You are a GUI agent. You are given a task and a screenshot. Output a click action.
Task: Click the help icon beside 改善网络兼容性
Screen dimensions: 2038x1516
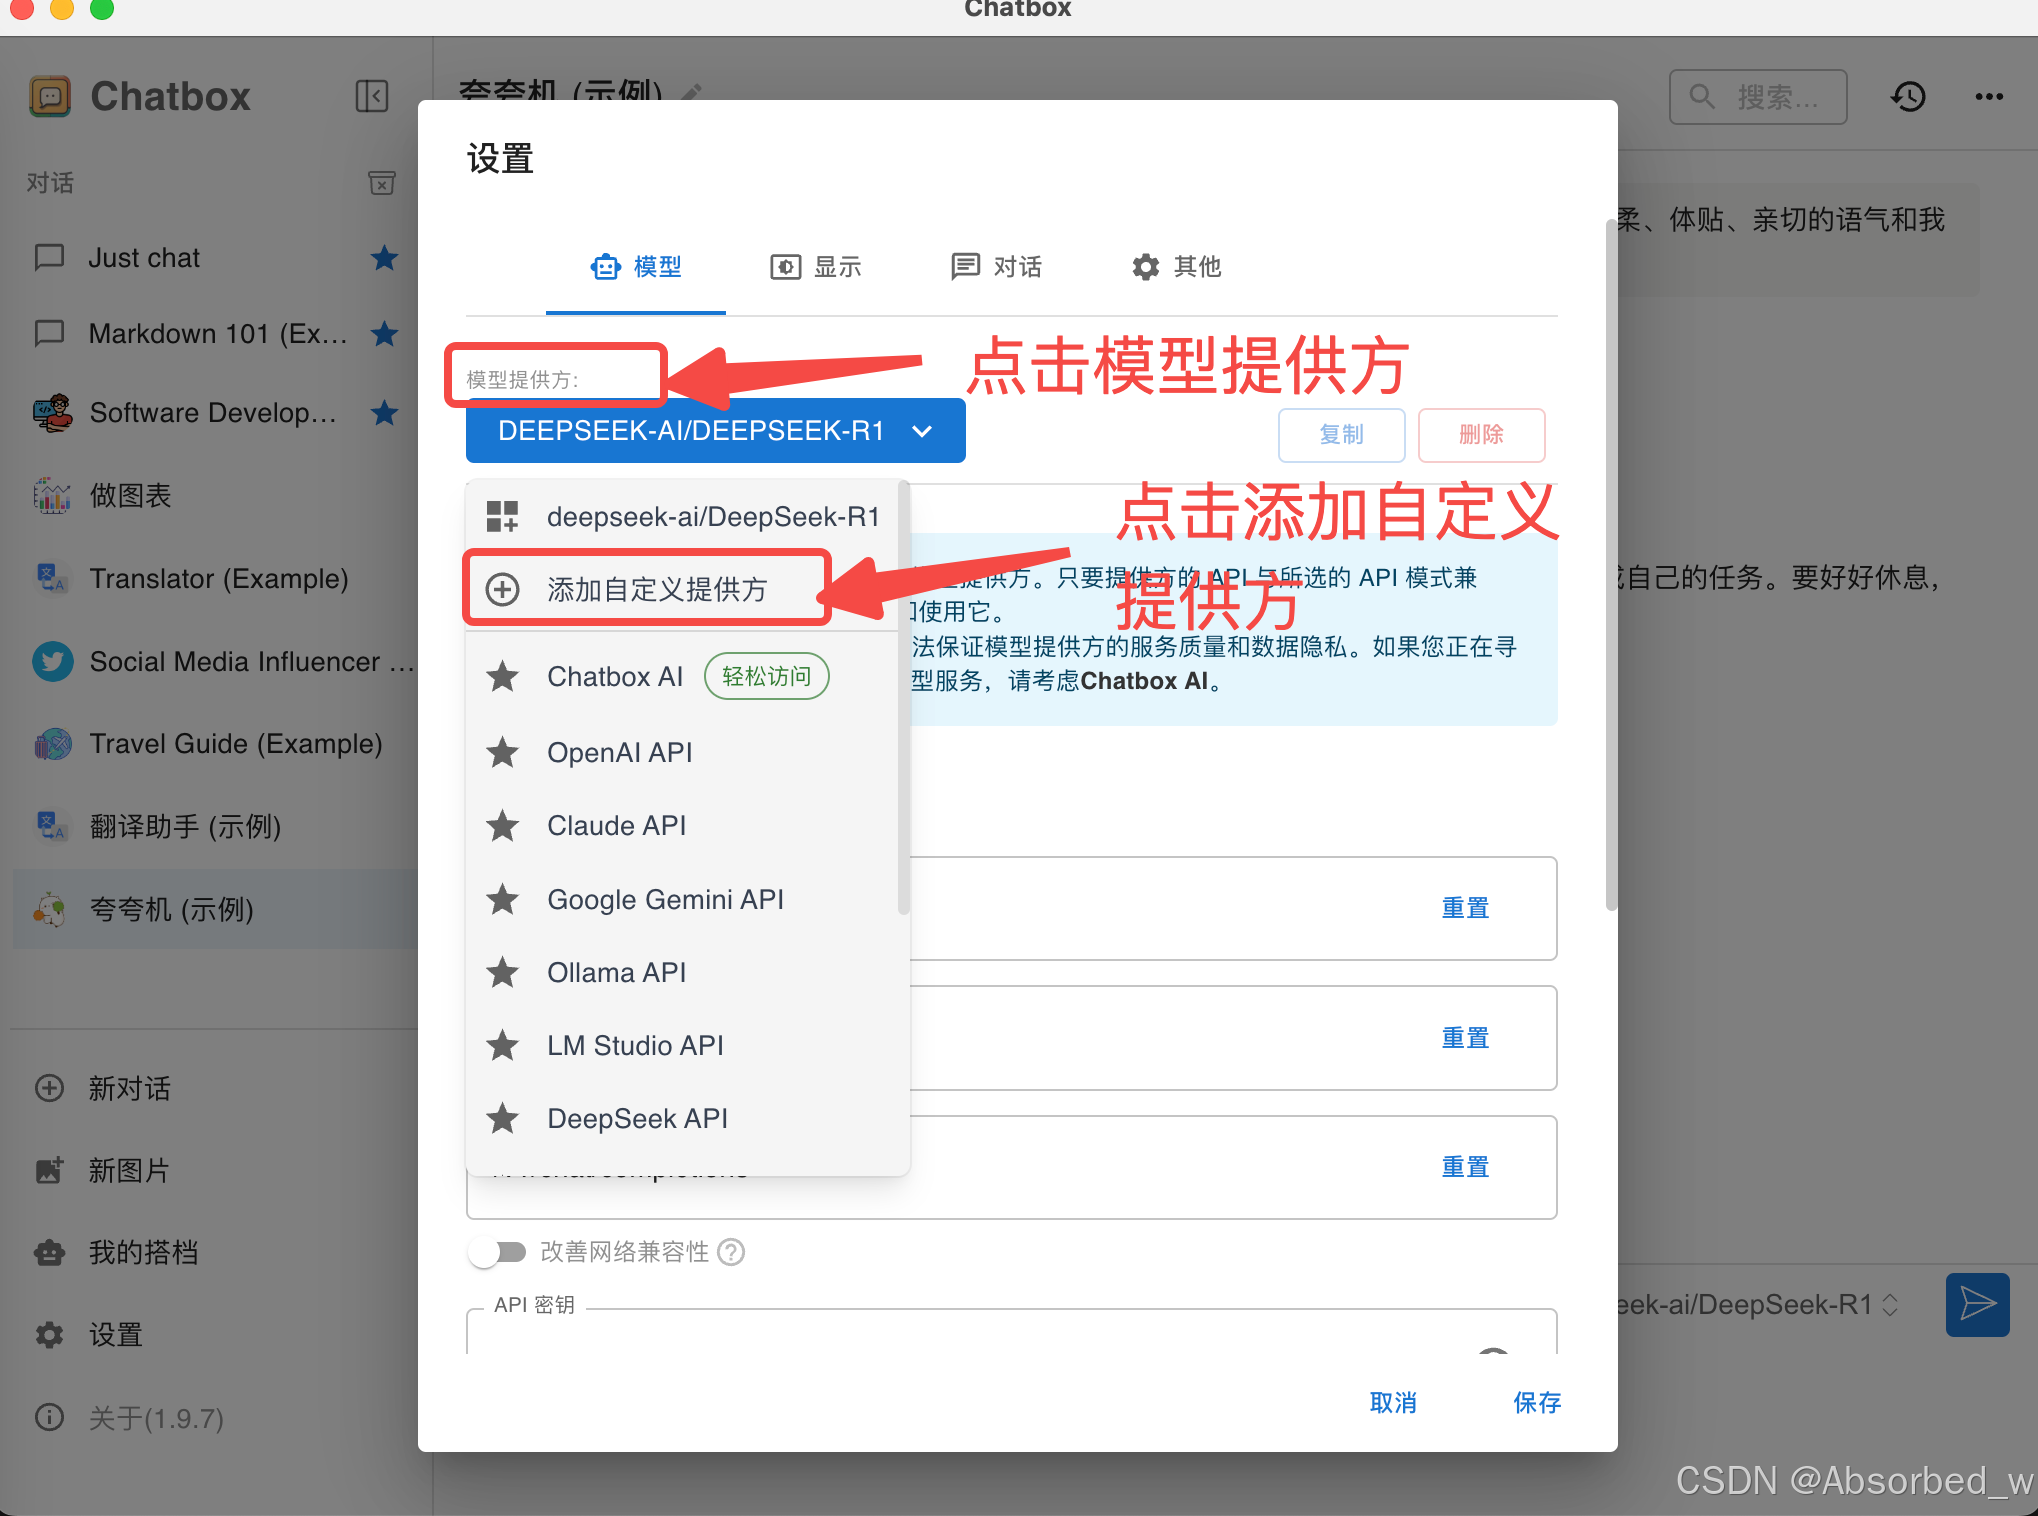tap(732, 1252)
